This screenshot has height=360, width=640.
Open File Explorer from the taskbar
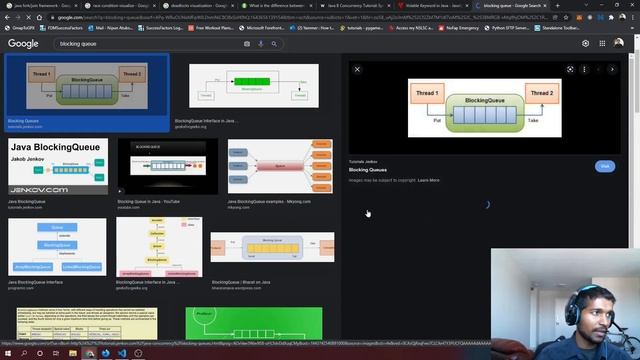(73, 353)
